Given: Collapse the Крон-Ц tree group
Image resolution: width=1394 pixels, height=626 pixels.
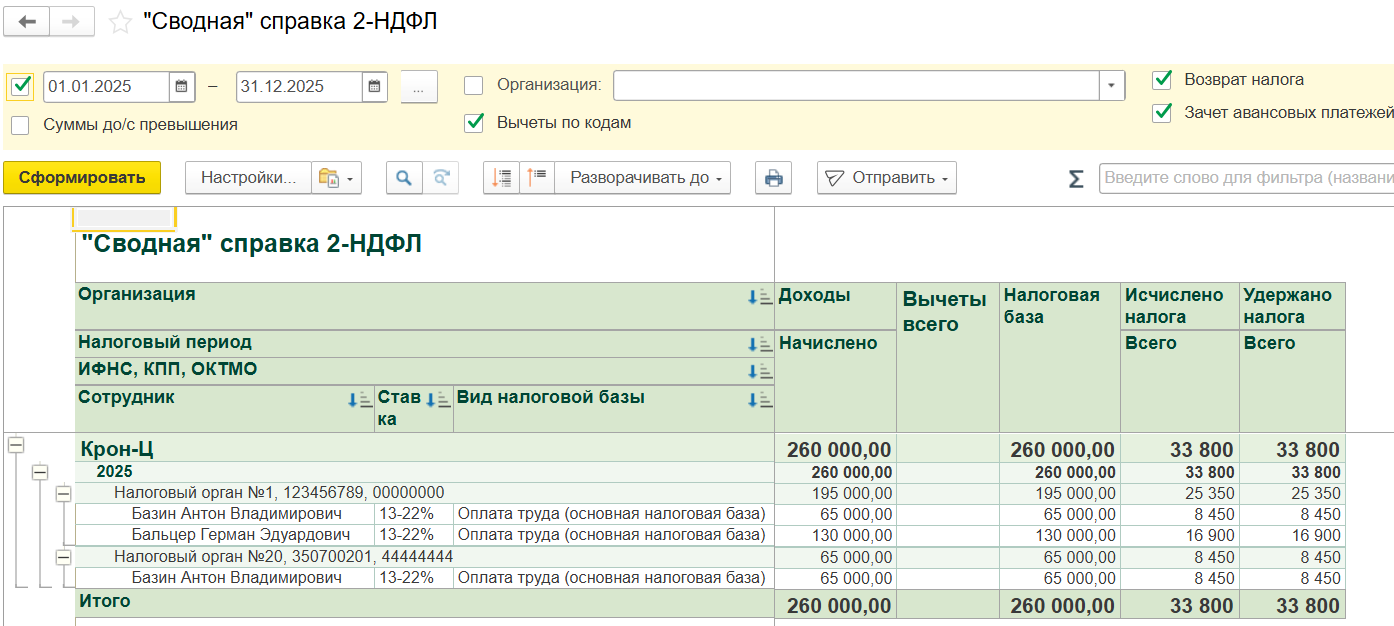Looking at the screenshot, I should click(x=16, y=447).
